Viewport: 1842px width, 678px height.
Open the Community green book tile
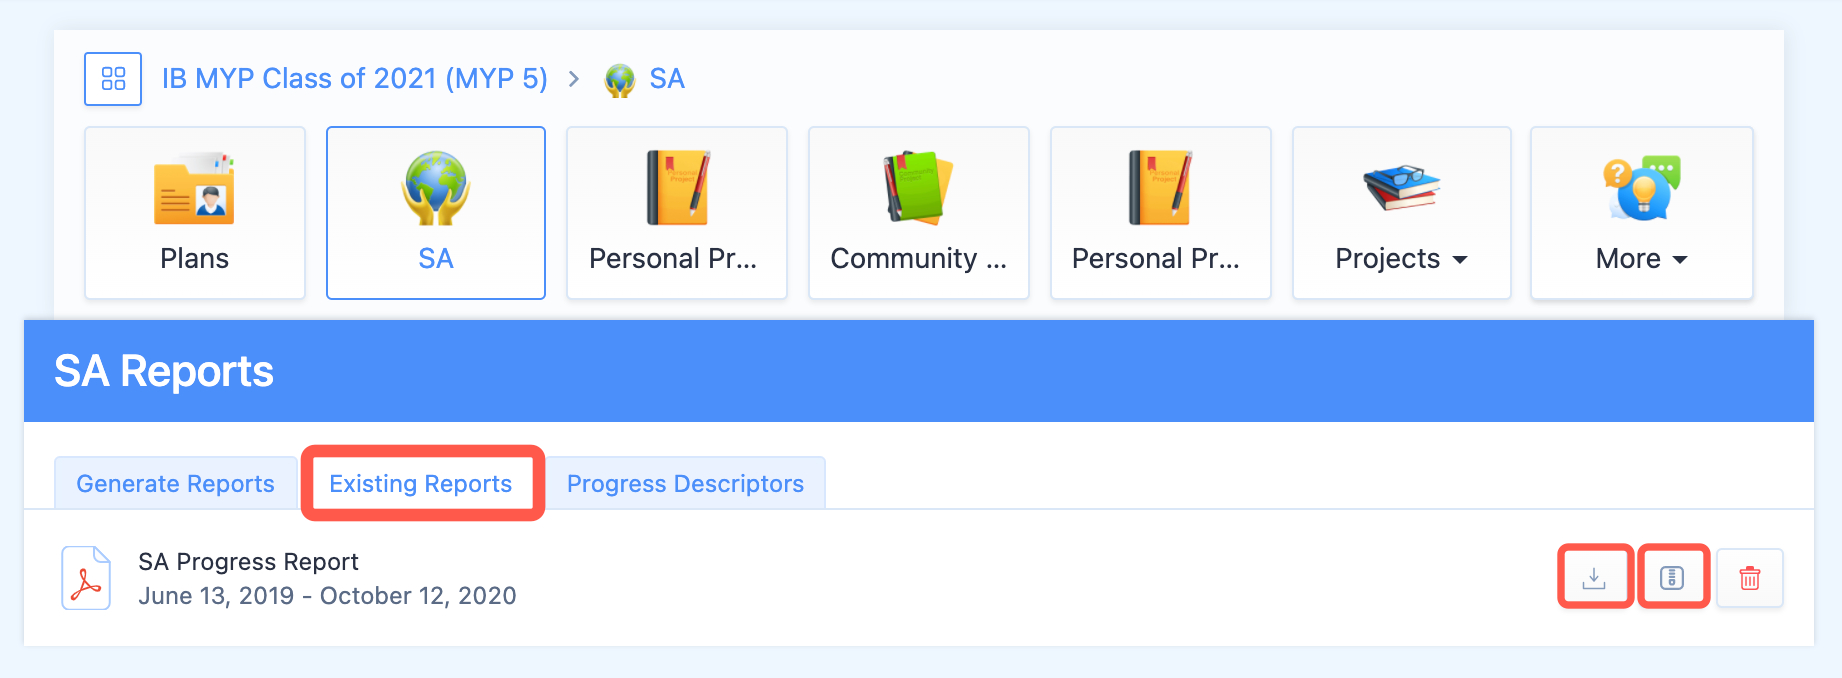tap(919, 213)
